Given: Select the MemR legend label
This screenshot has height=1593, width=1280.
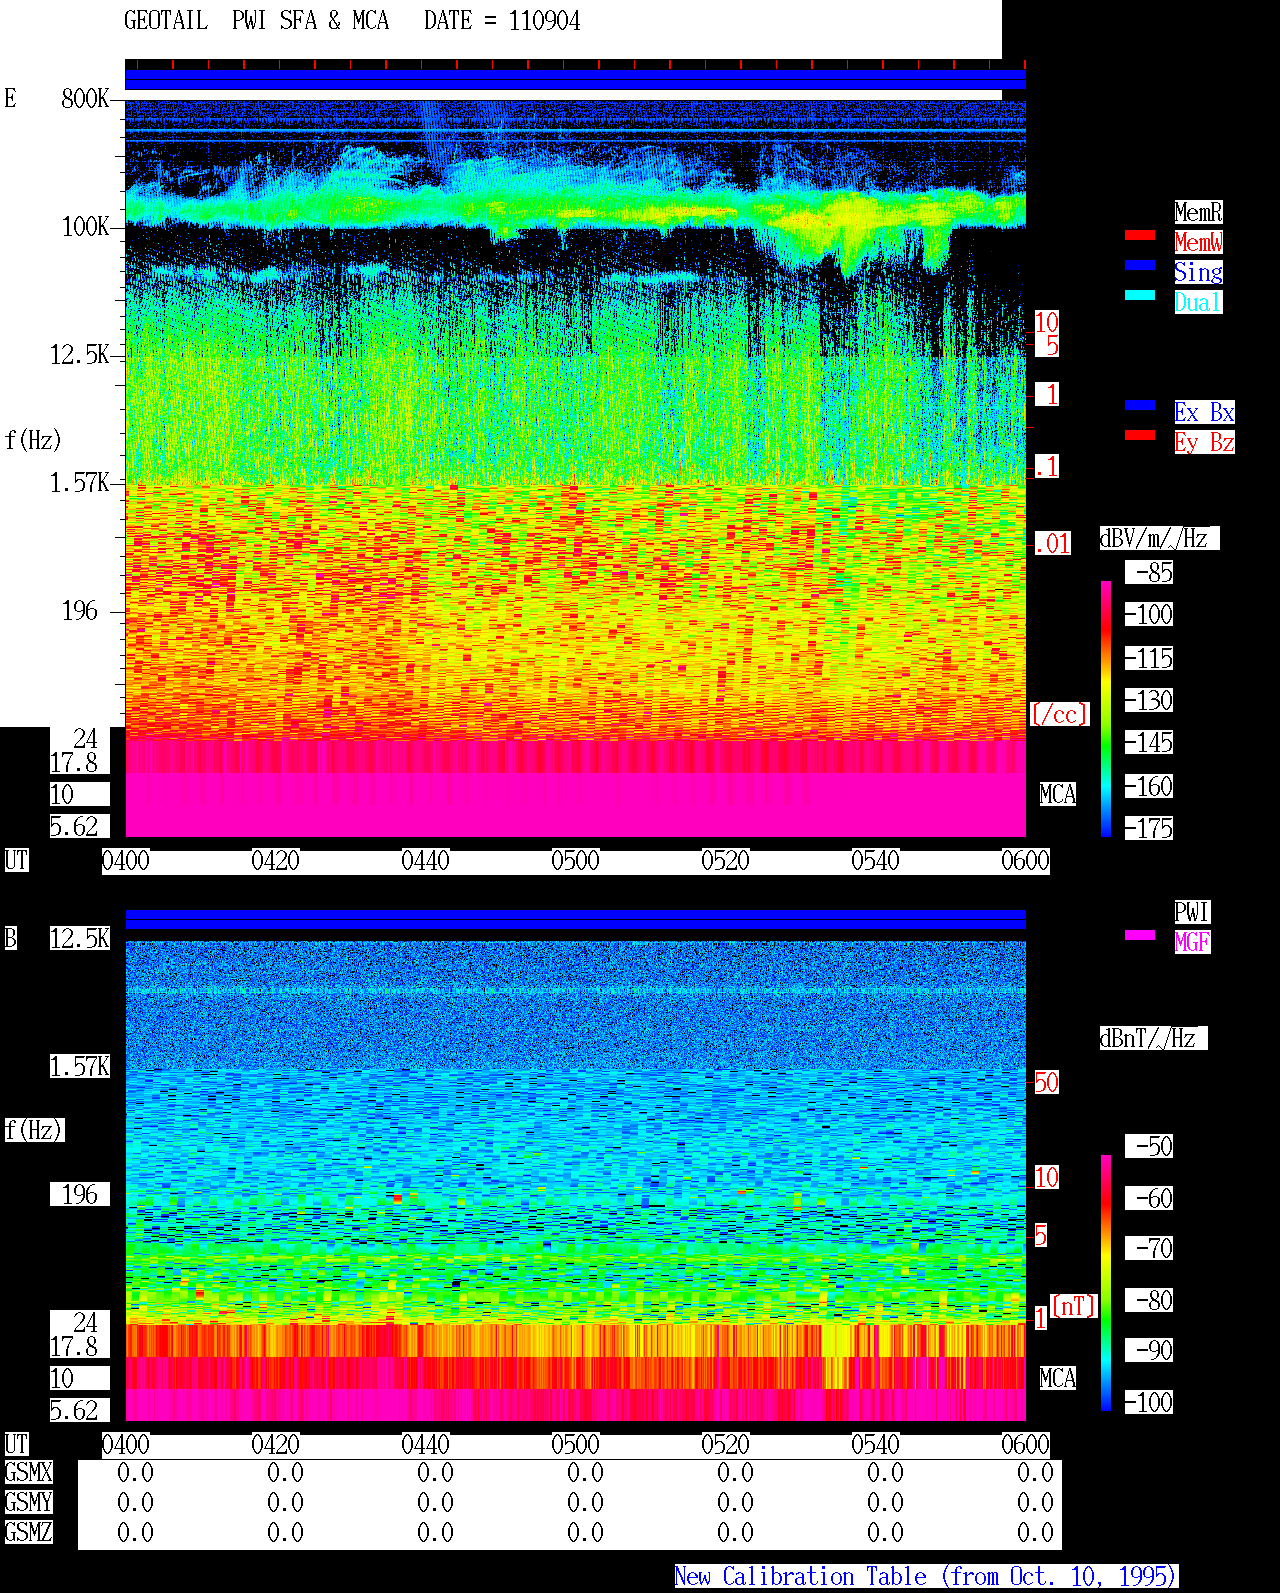Looking at the screenshot, I should (1198, 212).
